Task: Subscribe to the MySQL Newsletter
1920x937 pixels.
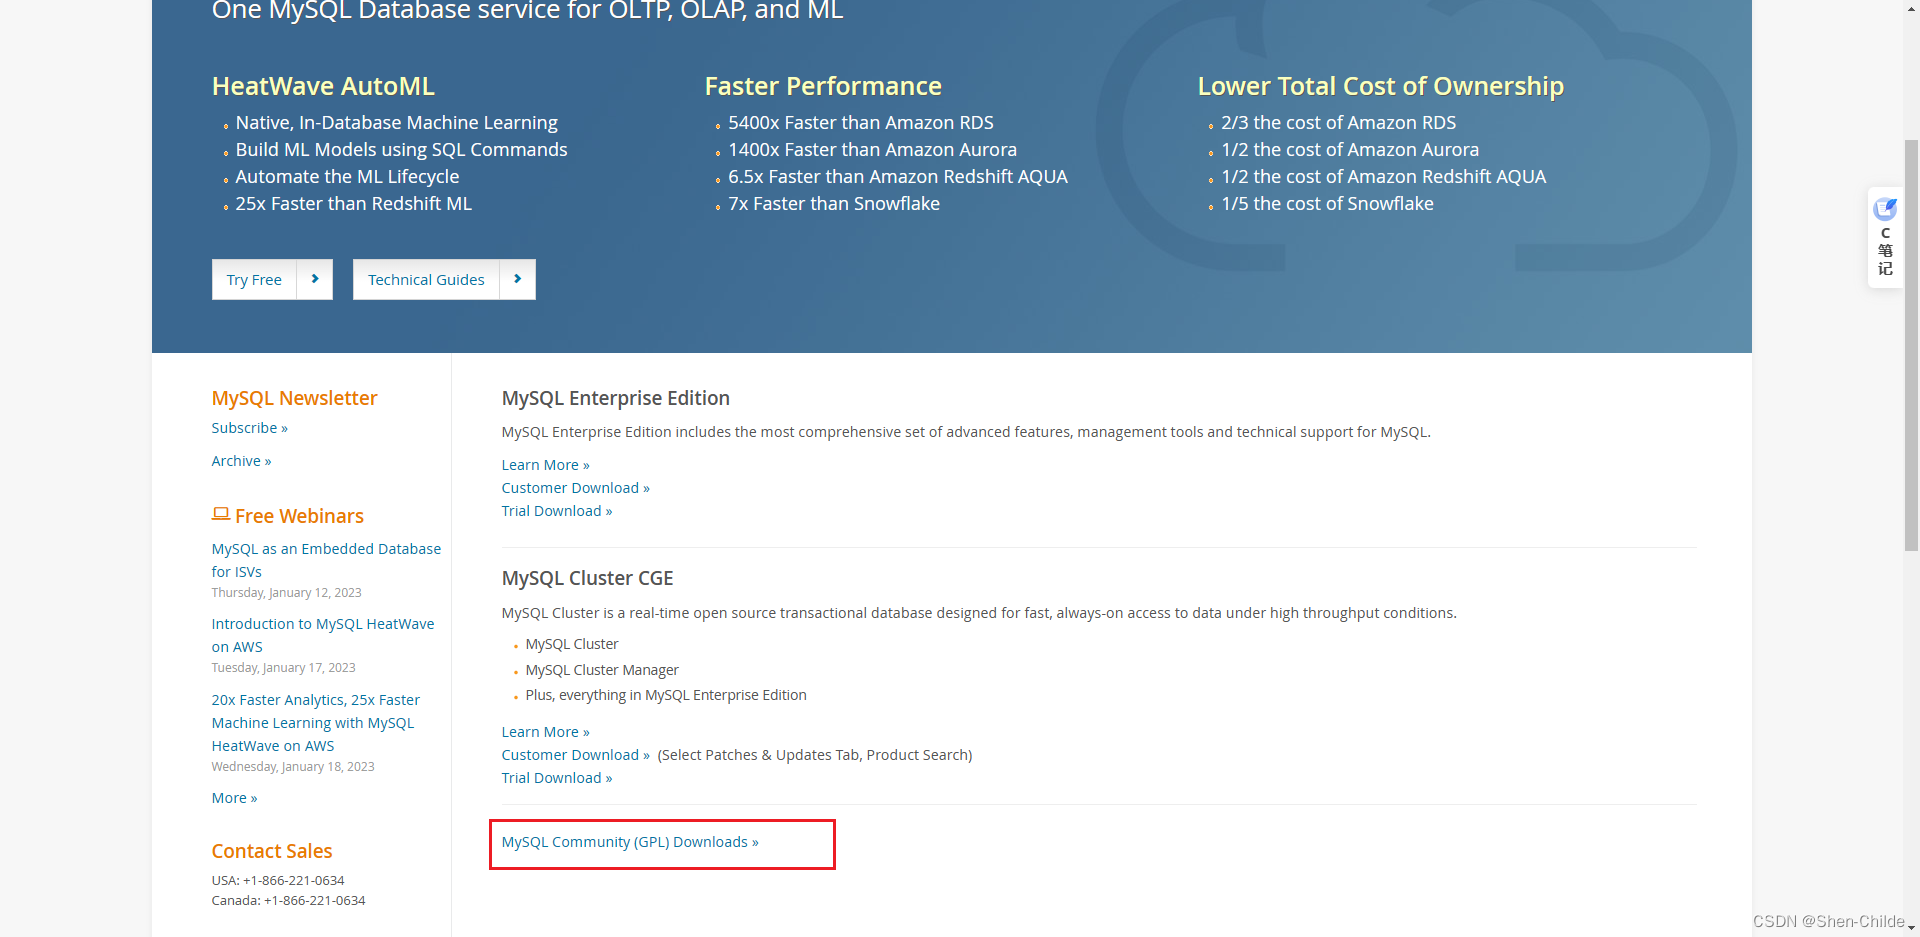Action: 249,428
